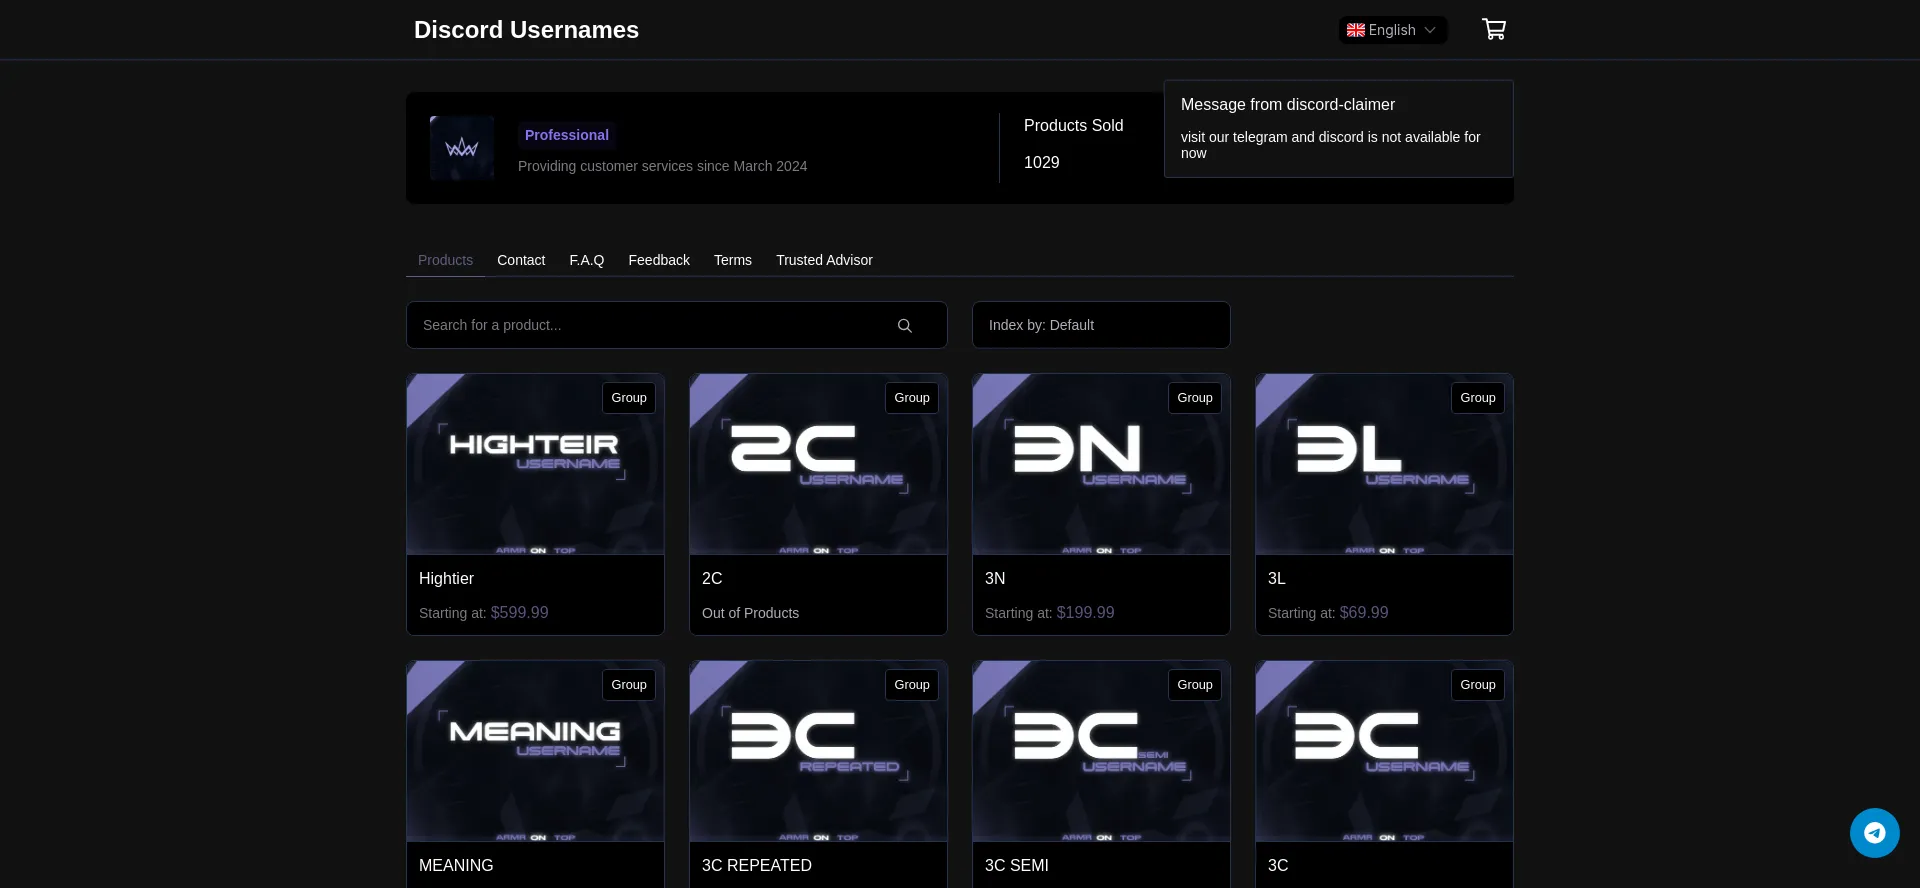Open the Feedback tab
Viewport: 1920px width, 888px height.
(659, 260)
